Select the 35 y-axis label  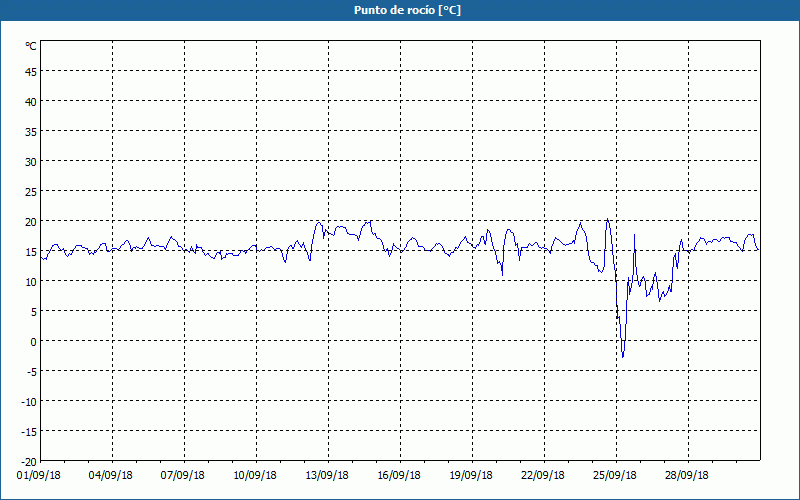(x=31, y=132)
